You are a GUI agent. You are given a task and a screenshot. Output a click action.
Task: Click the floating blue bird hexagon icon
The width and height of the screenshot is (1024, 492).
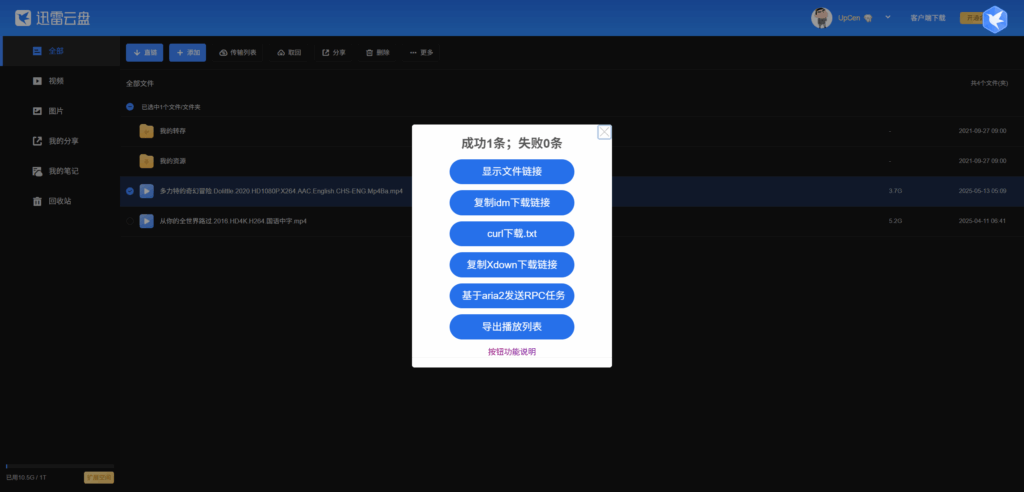(x=994, y=20)
